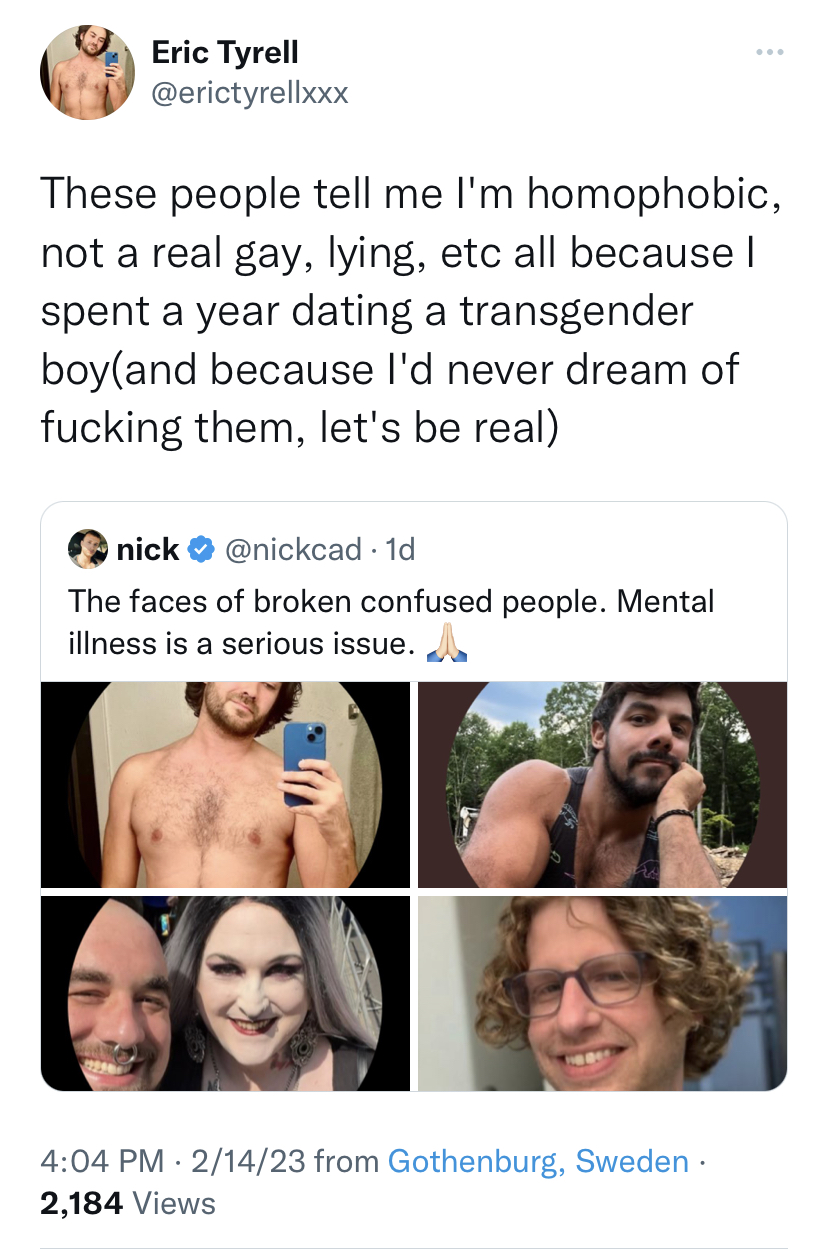The width and height of the screenshot is (828, 1251).
Task: Open the dropdown menu via the ellipsis icon
Action: point(768,51)
